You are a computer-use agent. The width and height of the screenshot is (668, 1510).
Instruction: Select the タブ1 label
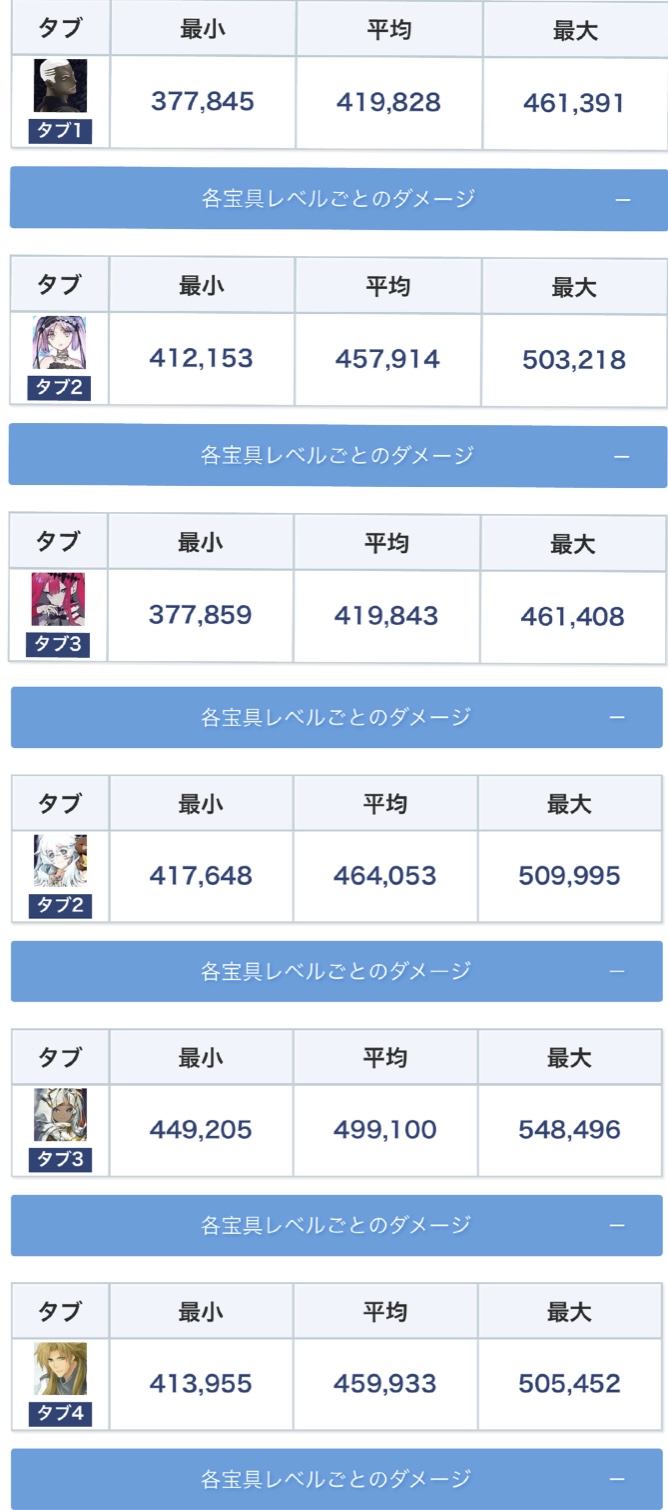[x=60, y=132]
